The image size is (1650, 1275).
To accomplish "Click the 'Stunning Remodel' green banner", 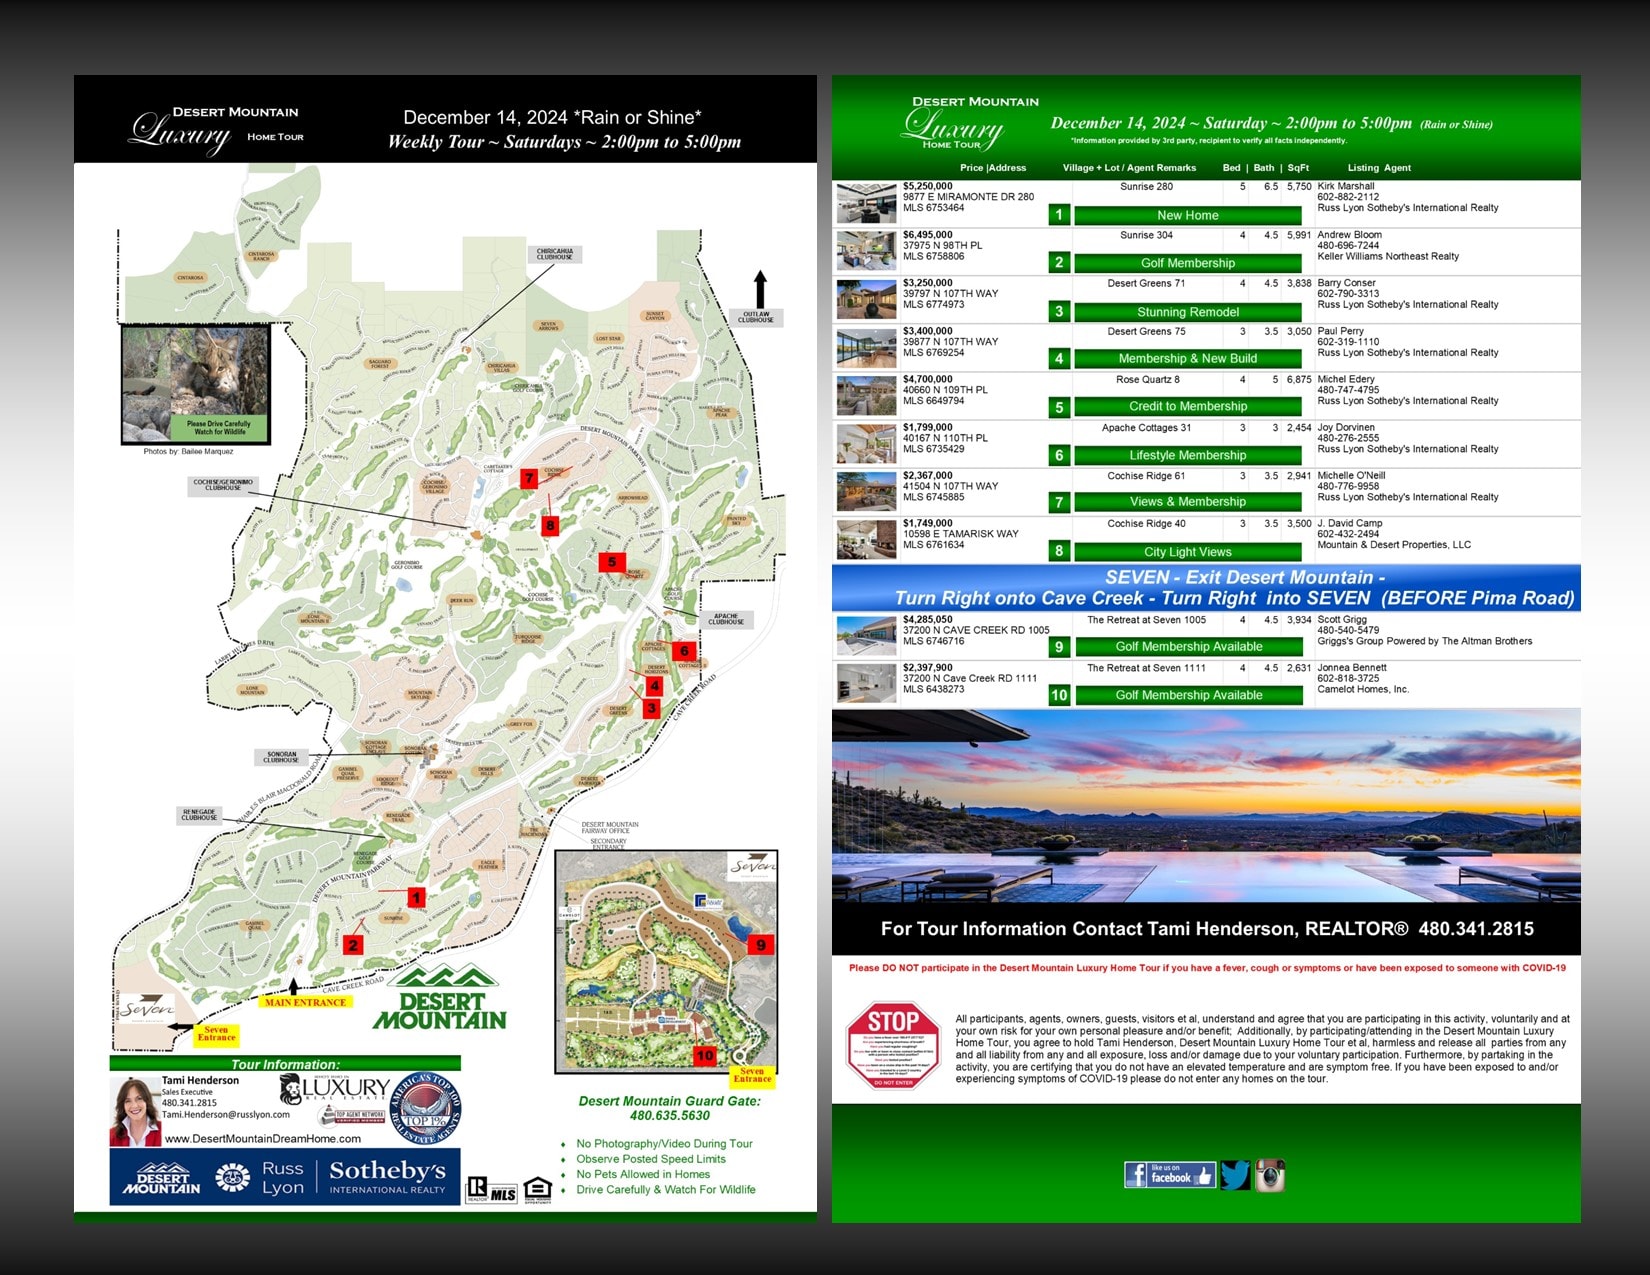I will 1187,312.
